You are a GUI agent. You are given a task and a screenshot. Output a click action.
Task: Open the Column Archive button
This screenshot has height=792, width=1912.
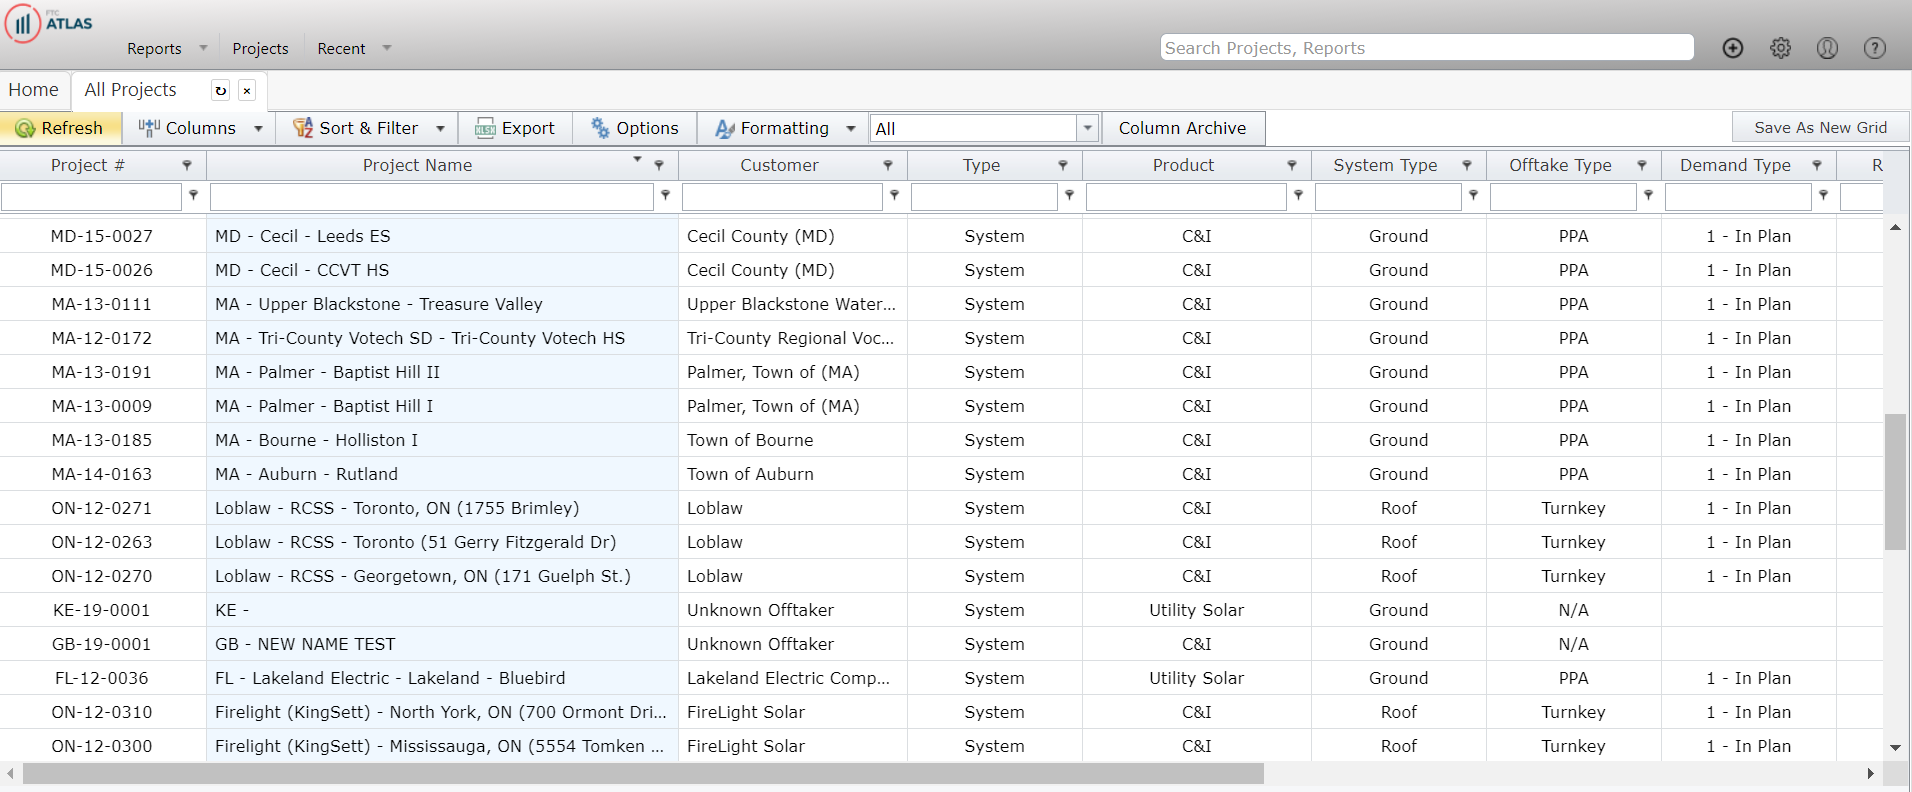click(x=1183, y=128)
